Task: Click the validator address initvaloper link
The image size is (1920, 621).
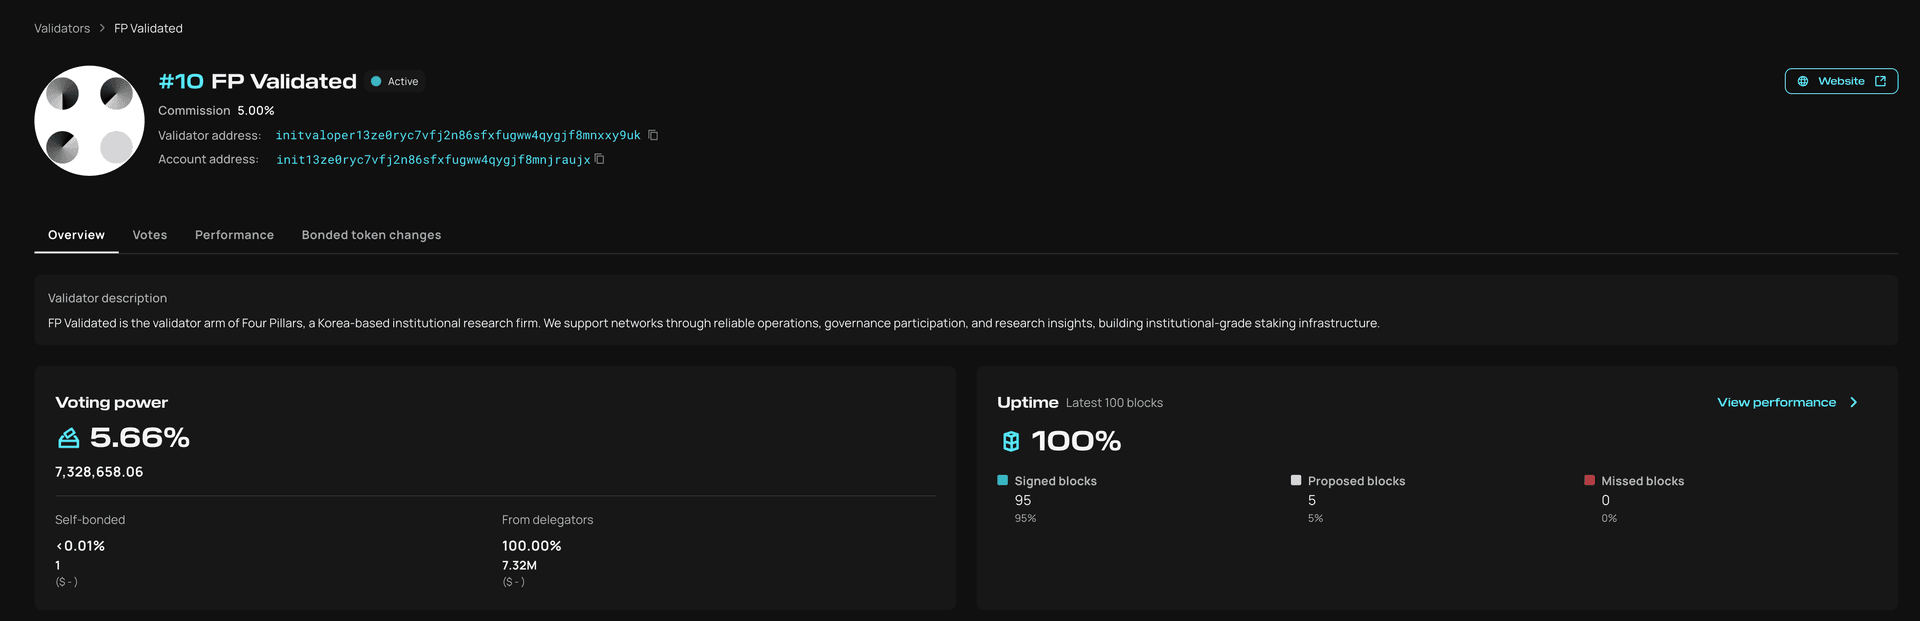Action: coord(458,135)
